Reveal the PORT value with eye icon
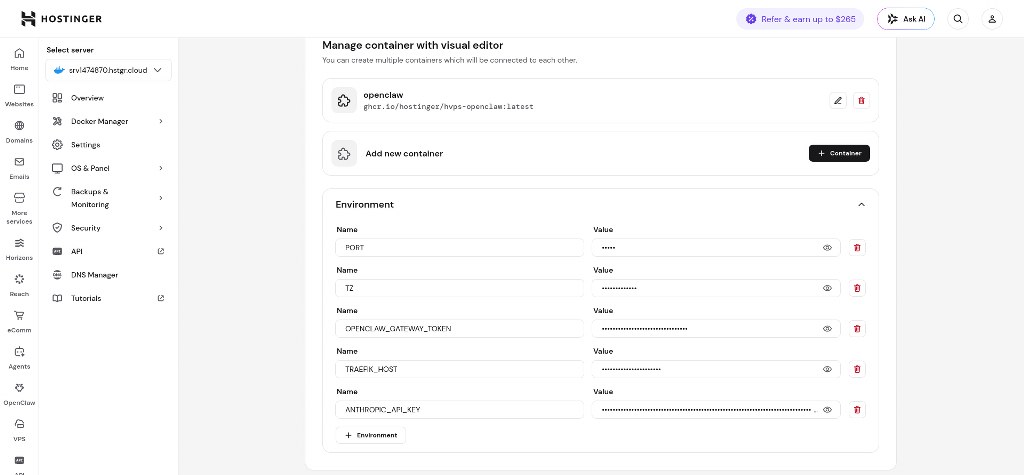This screenshot has width=1024, height=475. [x=827, y=248]
